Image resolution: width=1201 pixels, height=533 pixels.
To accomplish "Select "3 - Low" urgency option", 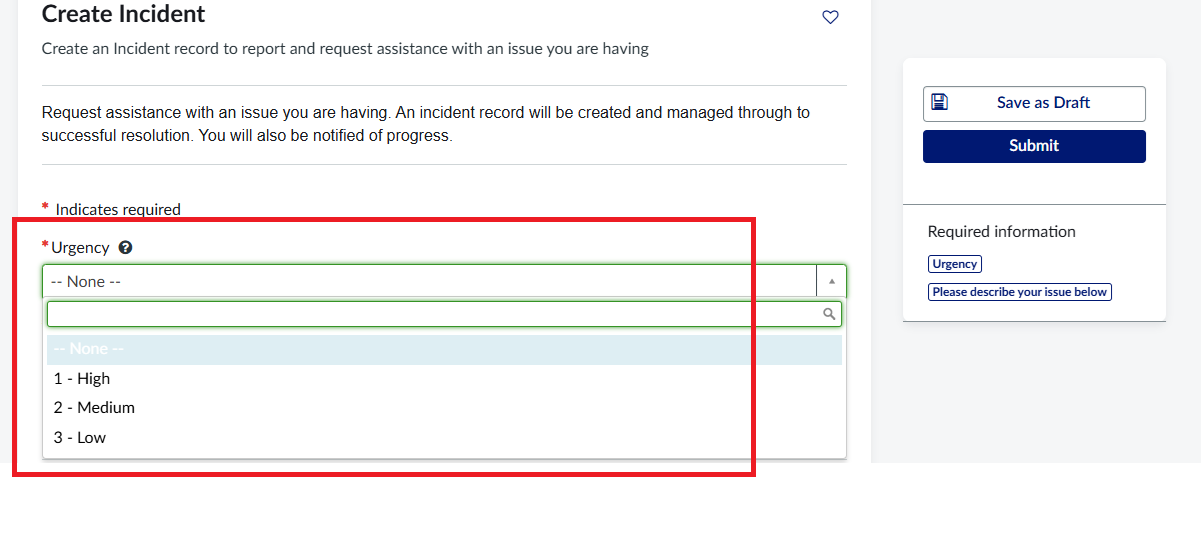I will click(x=80, y=438).
